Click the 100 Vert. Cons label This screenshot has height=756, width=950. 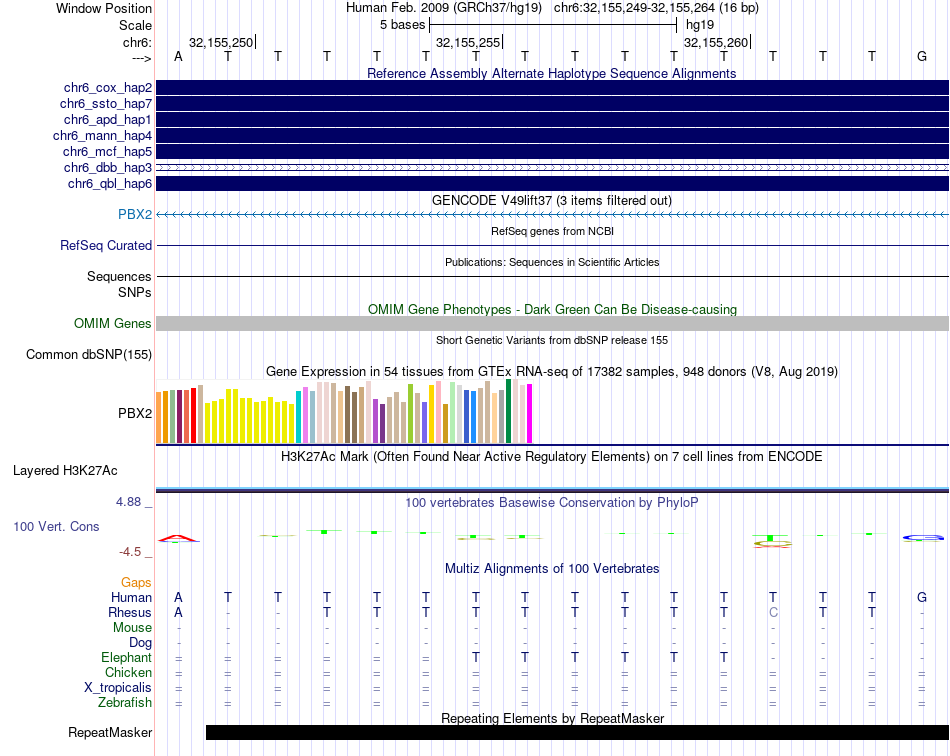56,526
